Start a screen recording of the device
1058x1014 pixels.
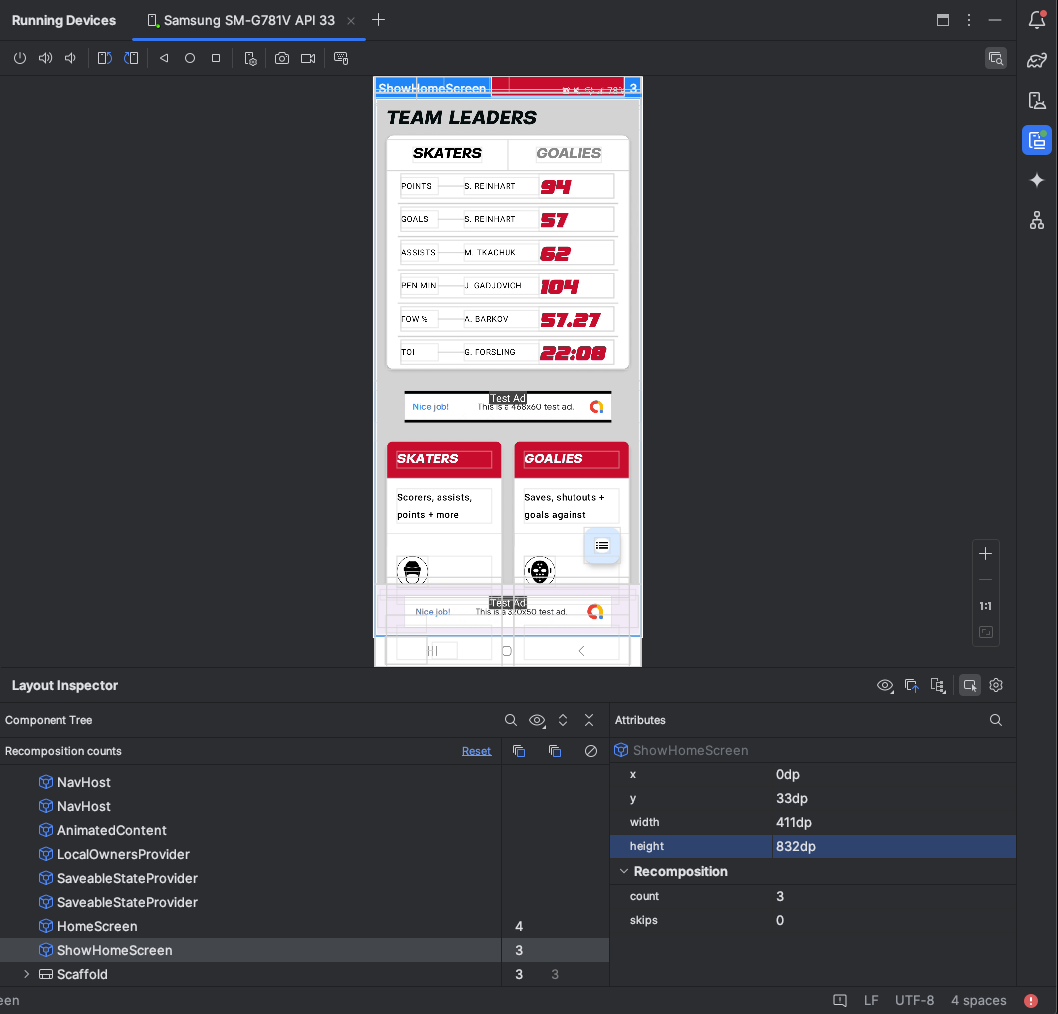[308, 58]
